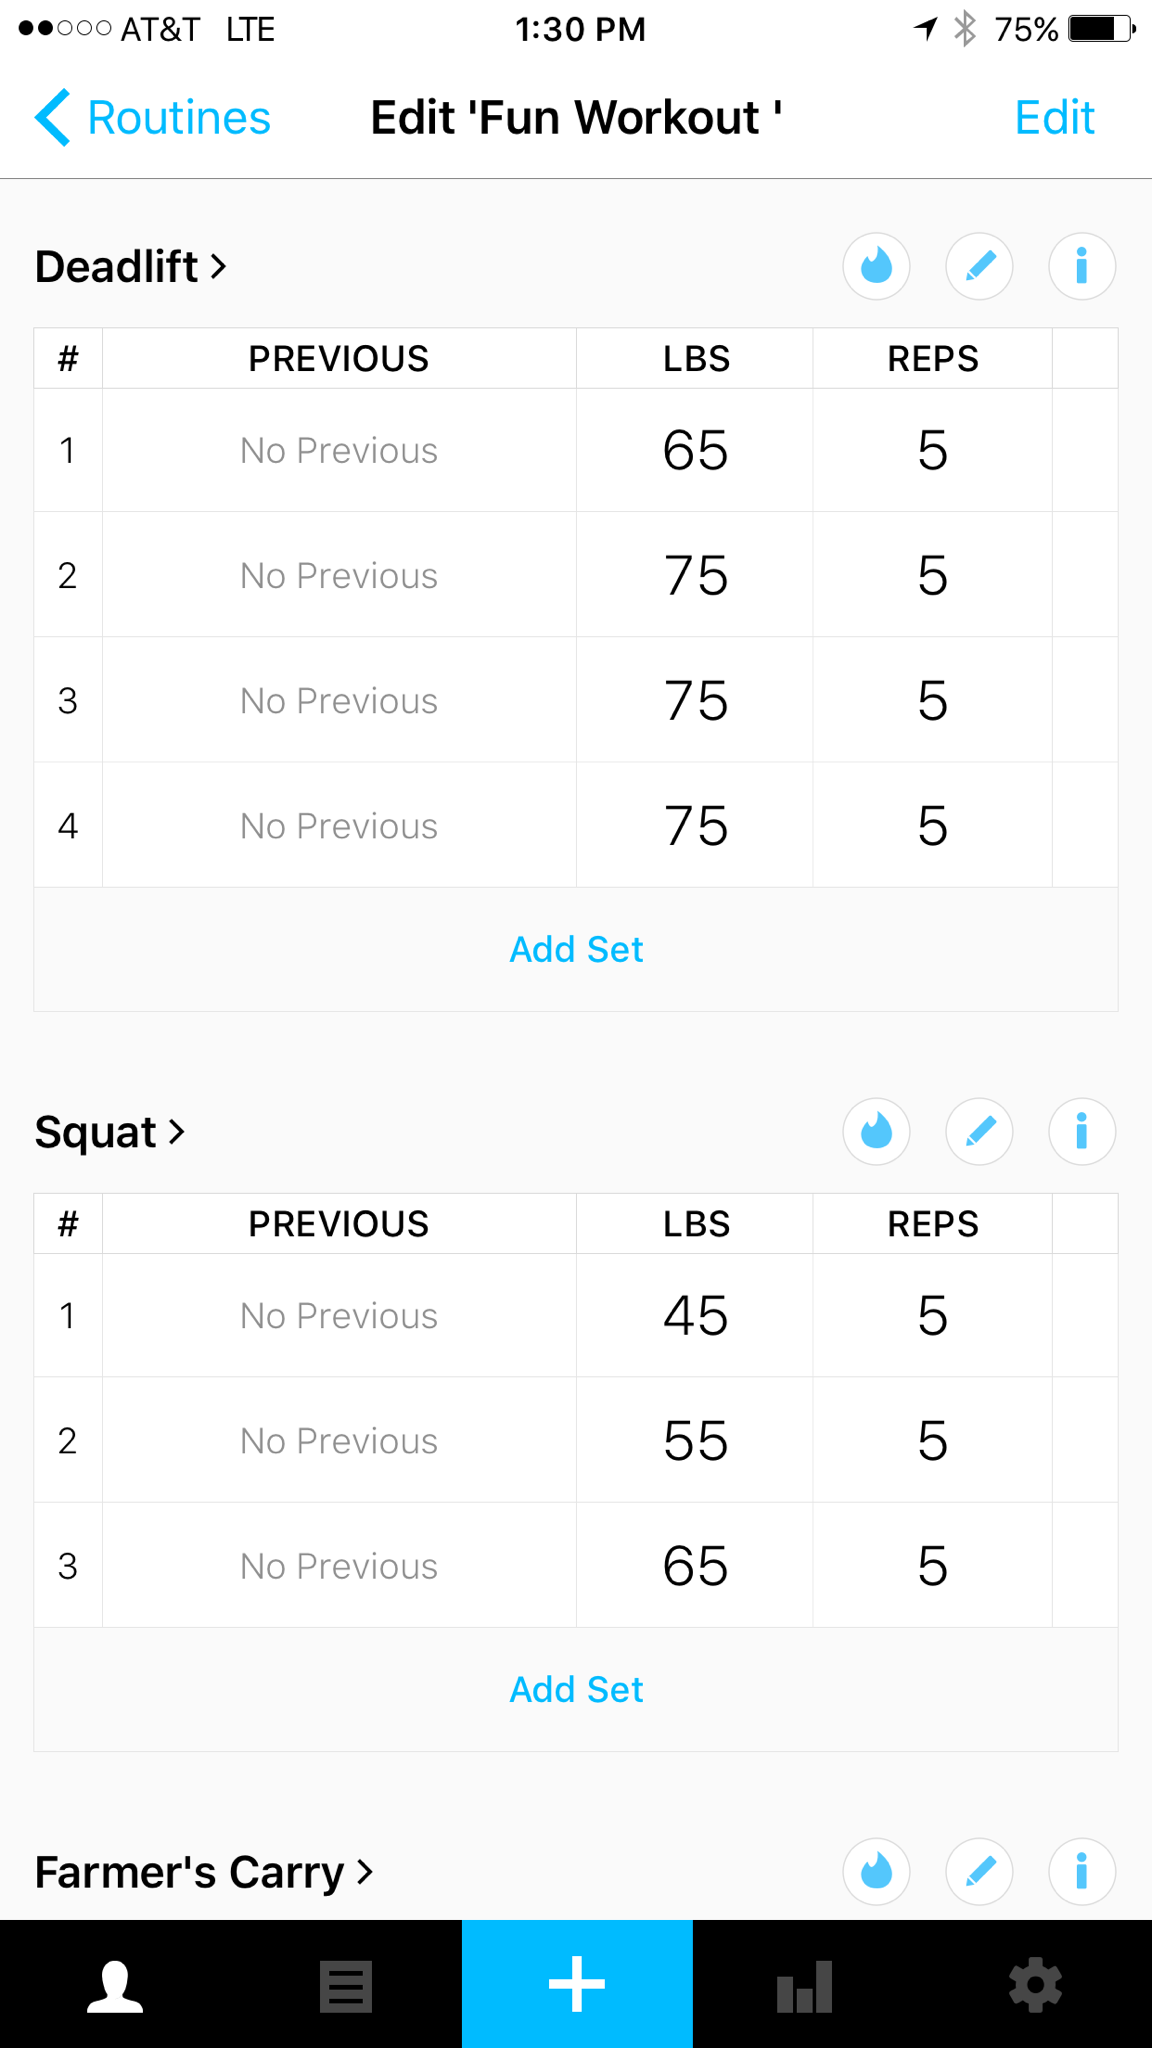Tap the pencil edit icon for Squat
Viewport: 1152px width, 2048px height.
point(980,1132)
